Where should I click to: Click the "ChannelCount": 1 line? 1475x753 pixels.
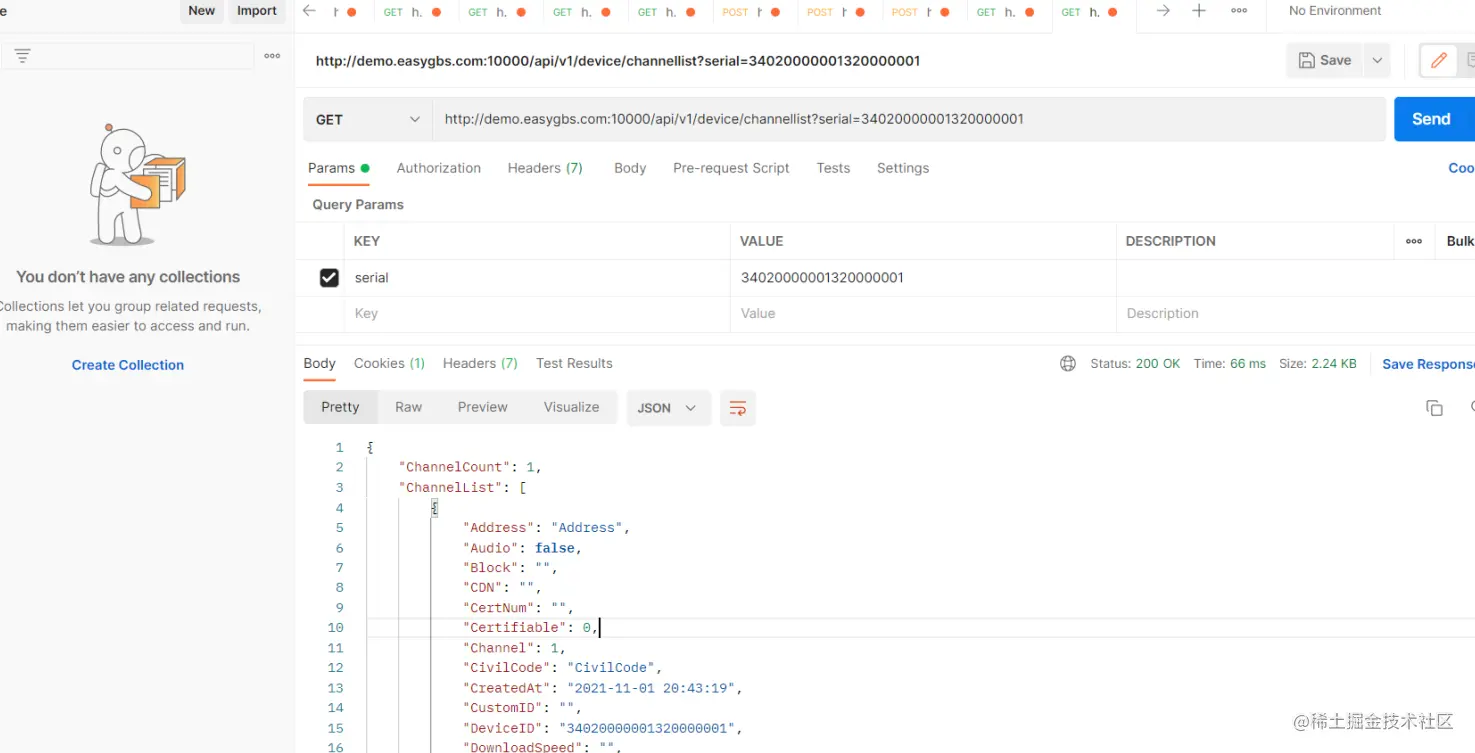click(x=470, y=467)
